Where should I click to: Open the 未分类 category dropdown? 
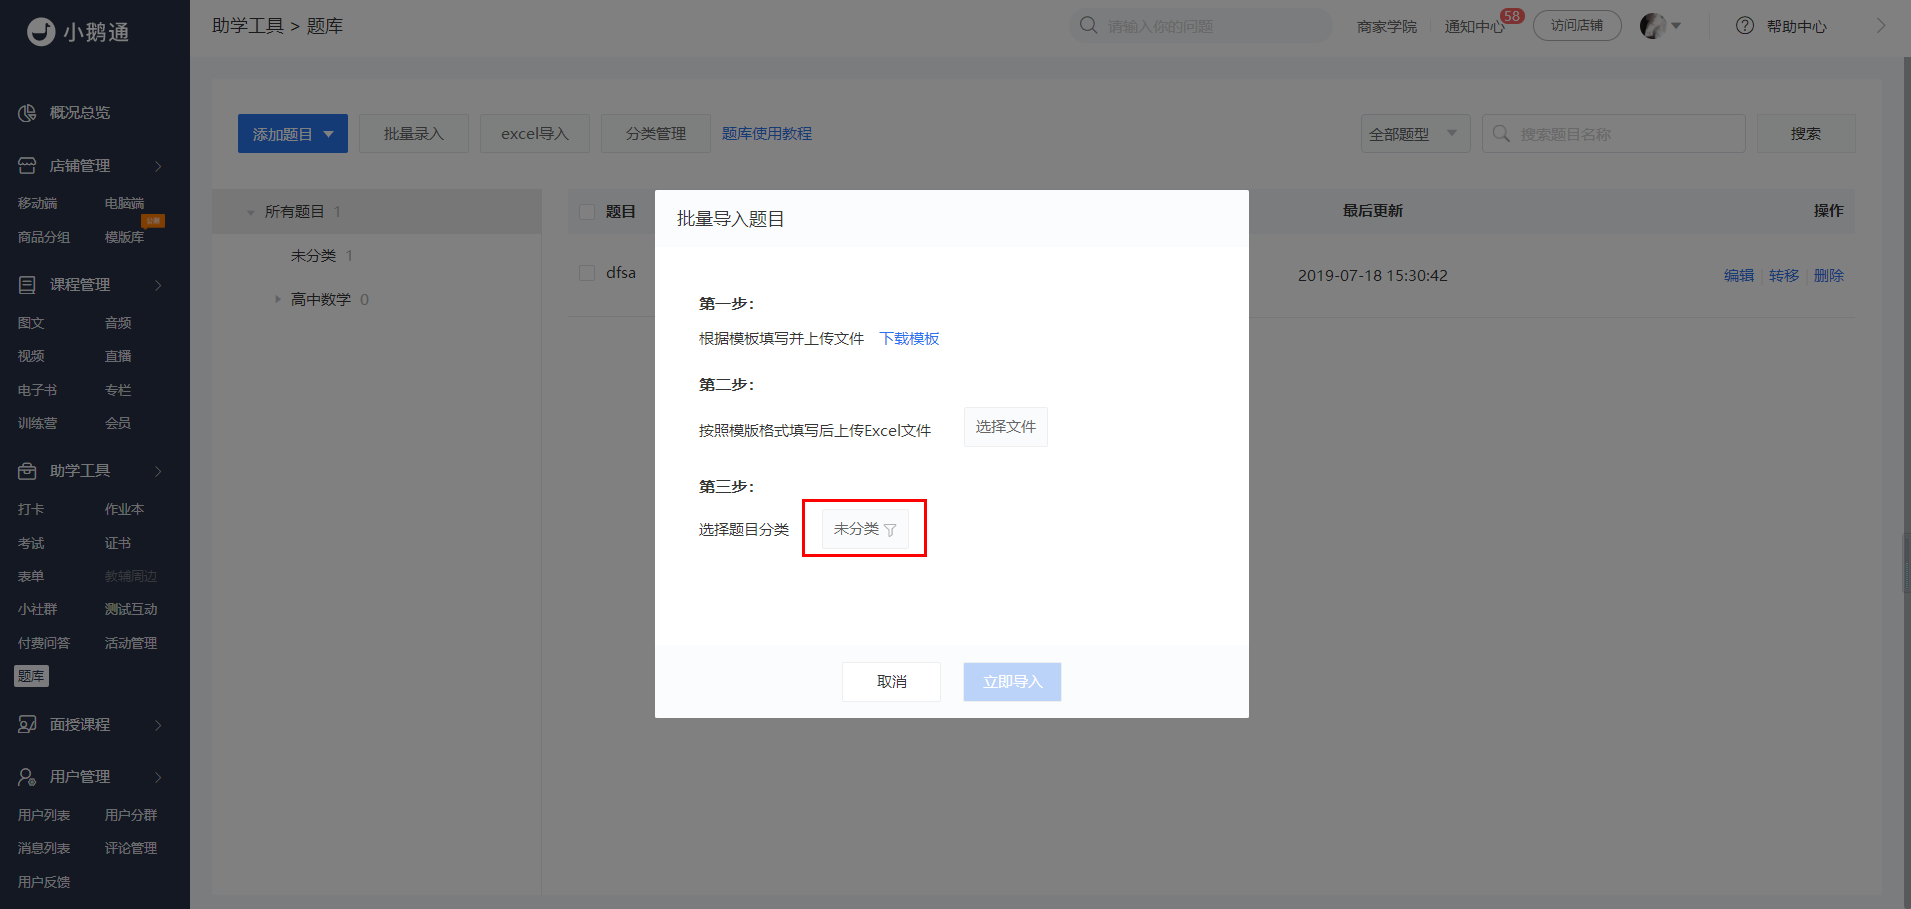(x=865, y=529)
